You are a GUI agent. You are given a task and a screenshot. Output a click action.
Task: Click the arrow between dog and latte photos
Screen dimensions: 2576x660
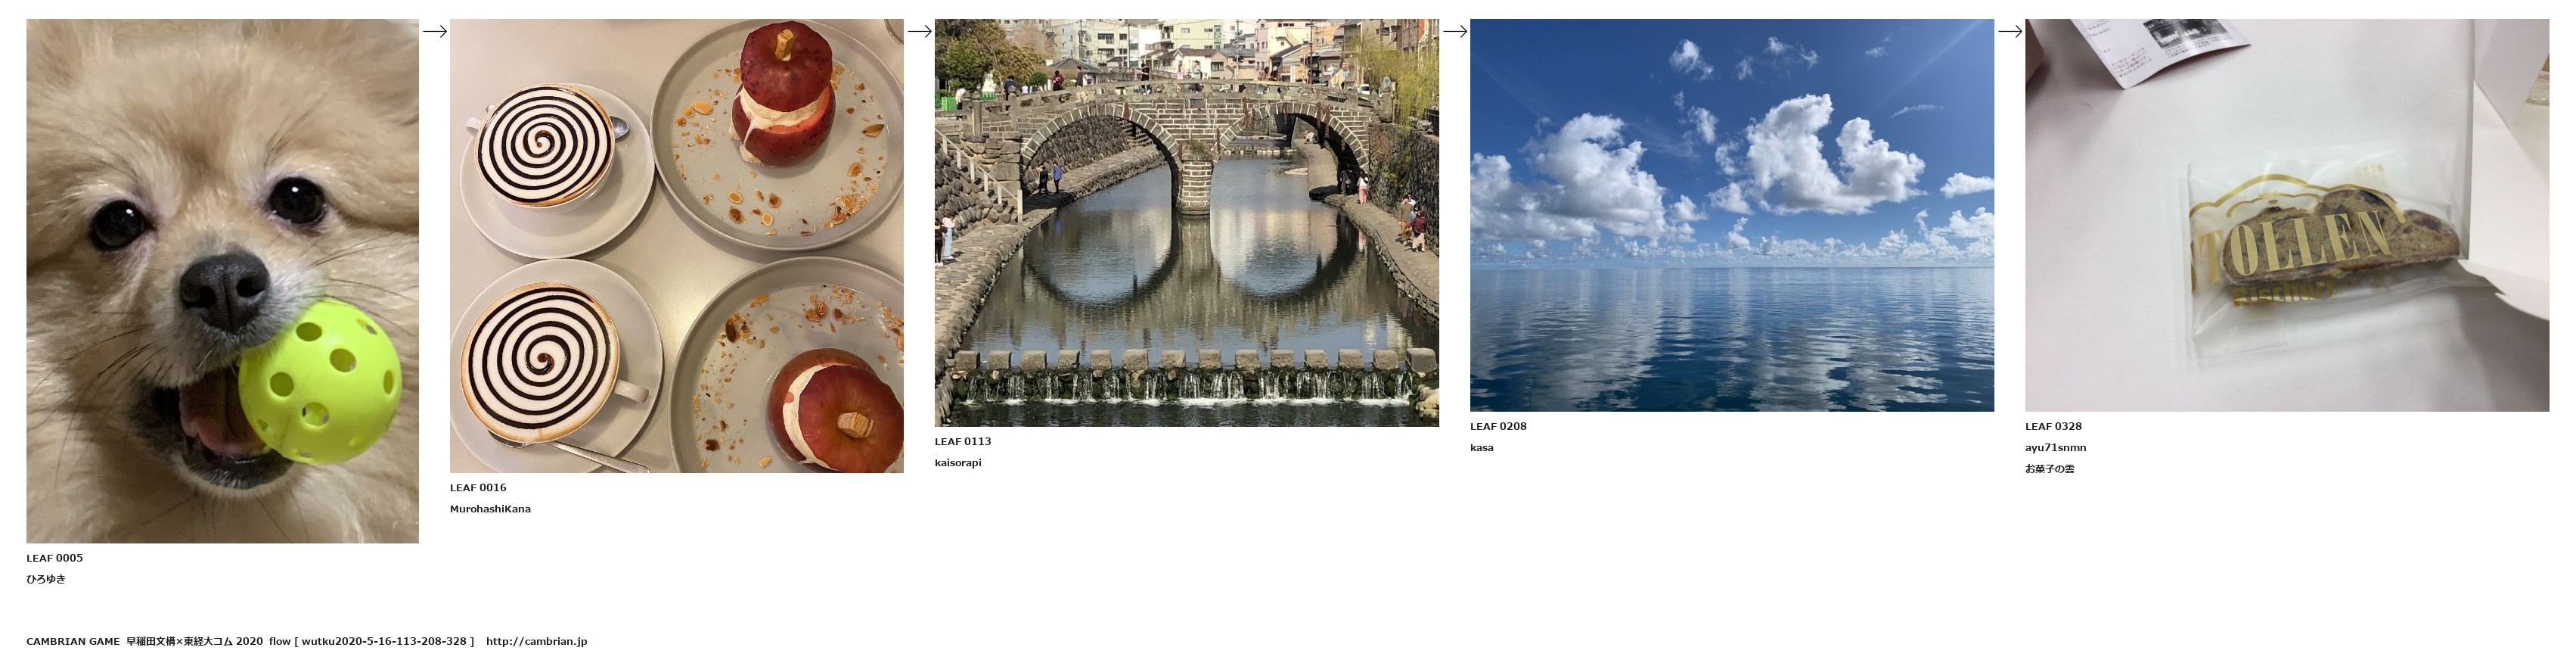pyautogui.click(x=434, y=31)
